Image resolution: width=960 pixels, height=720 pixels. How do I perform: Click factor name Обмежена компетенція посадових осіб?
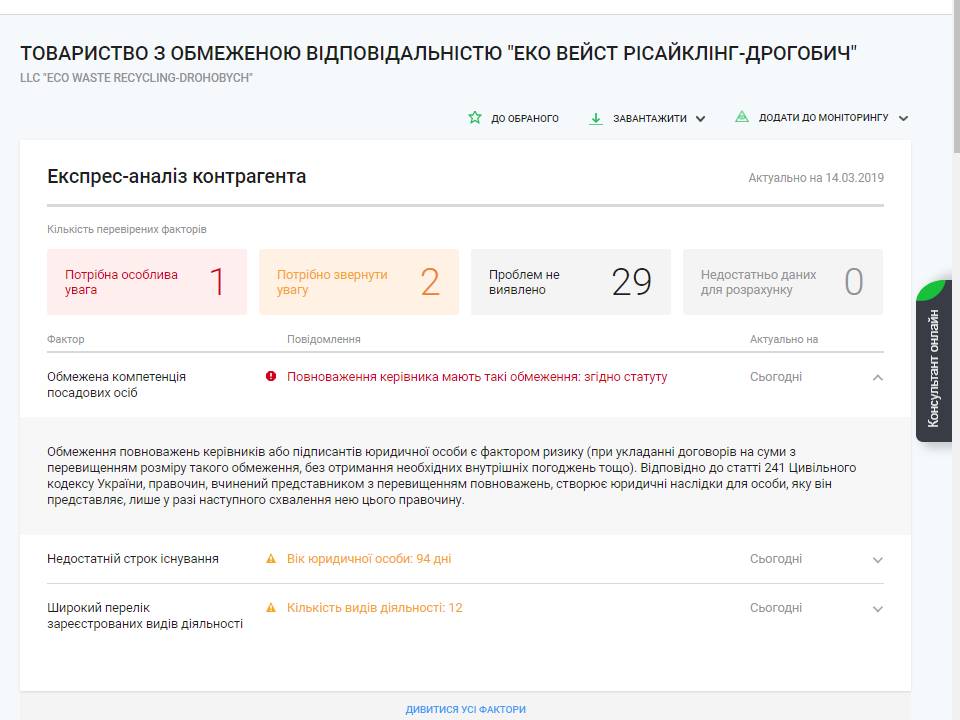tap(116, 384)
